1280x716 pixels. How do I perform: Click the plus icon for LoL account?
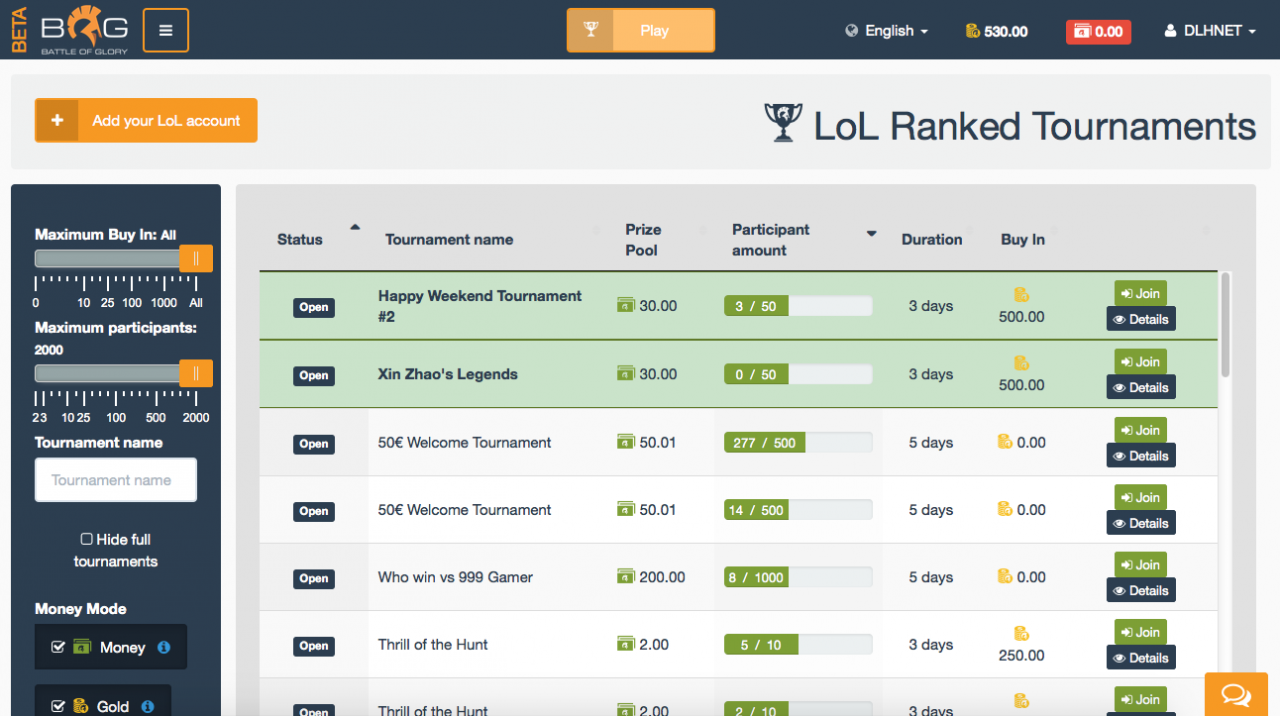(57, 120)
